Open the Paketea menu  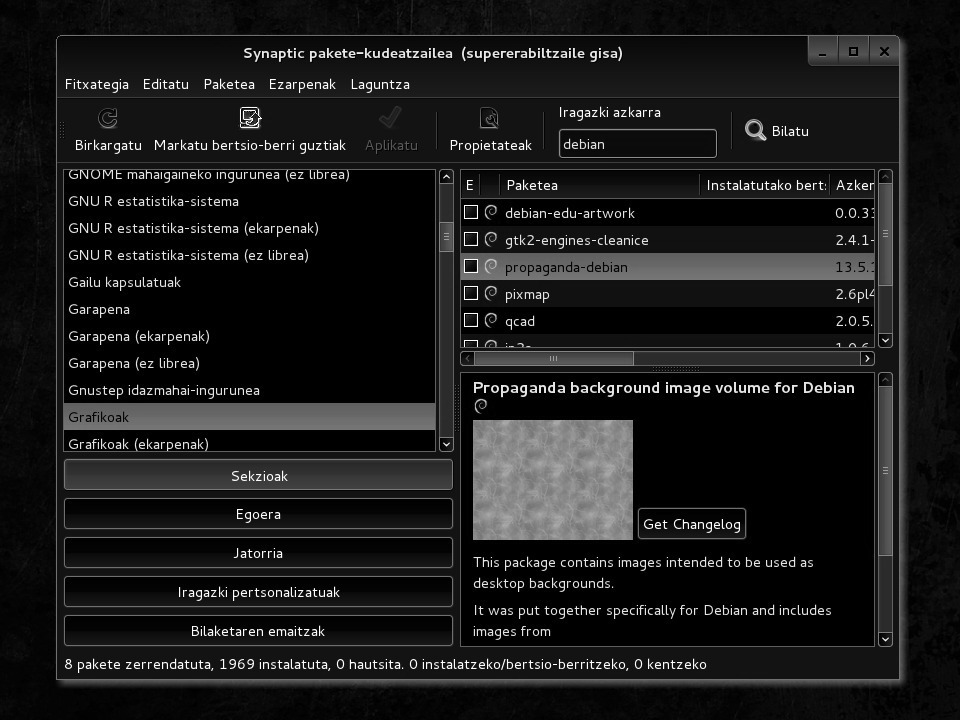[x=229, y=84]
